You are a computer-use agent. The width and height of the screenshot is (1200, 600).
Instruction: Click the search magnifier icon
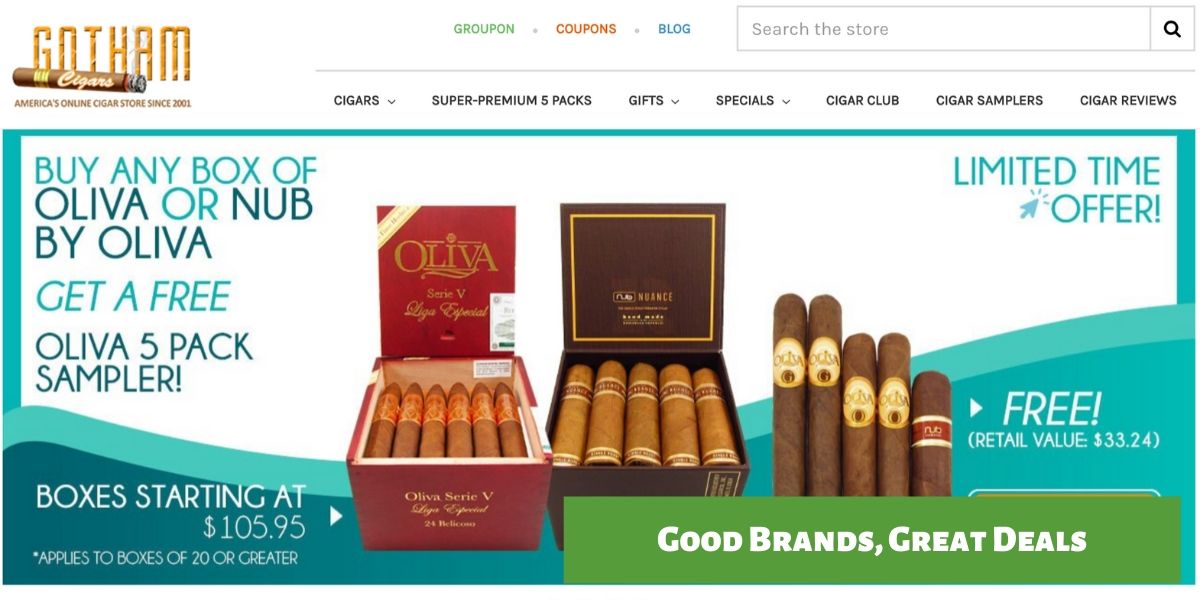pos(1172,29)
